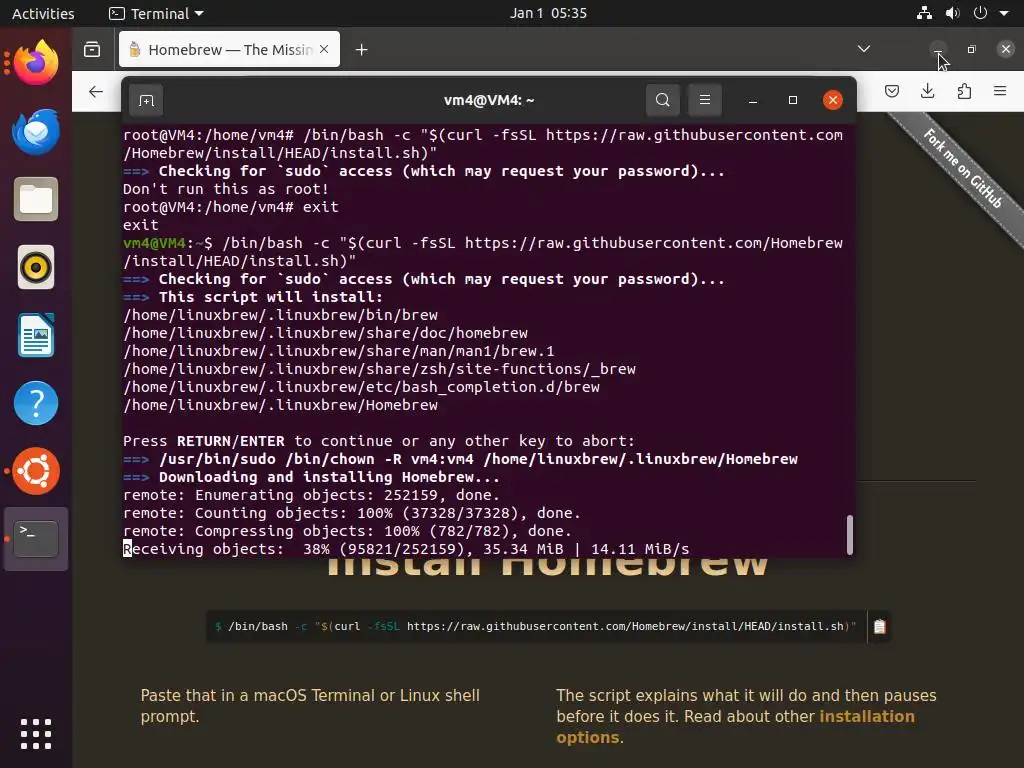The image size is (1024, 768).
Task: Close the Firefox window
Action: (x=1006, y=49)
